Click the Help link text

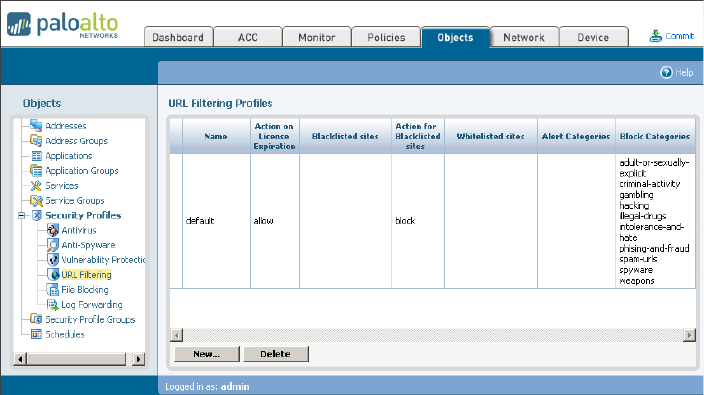684,72
